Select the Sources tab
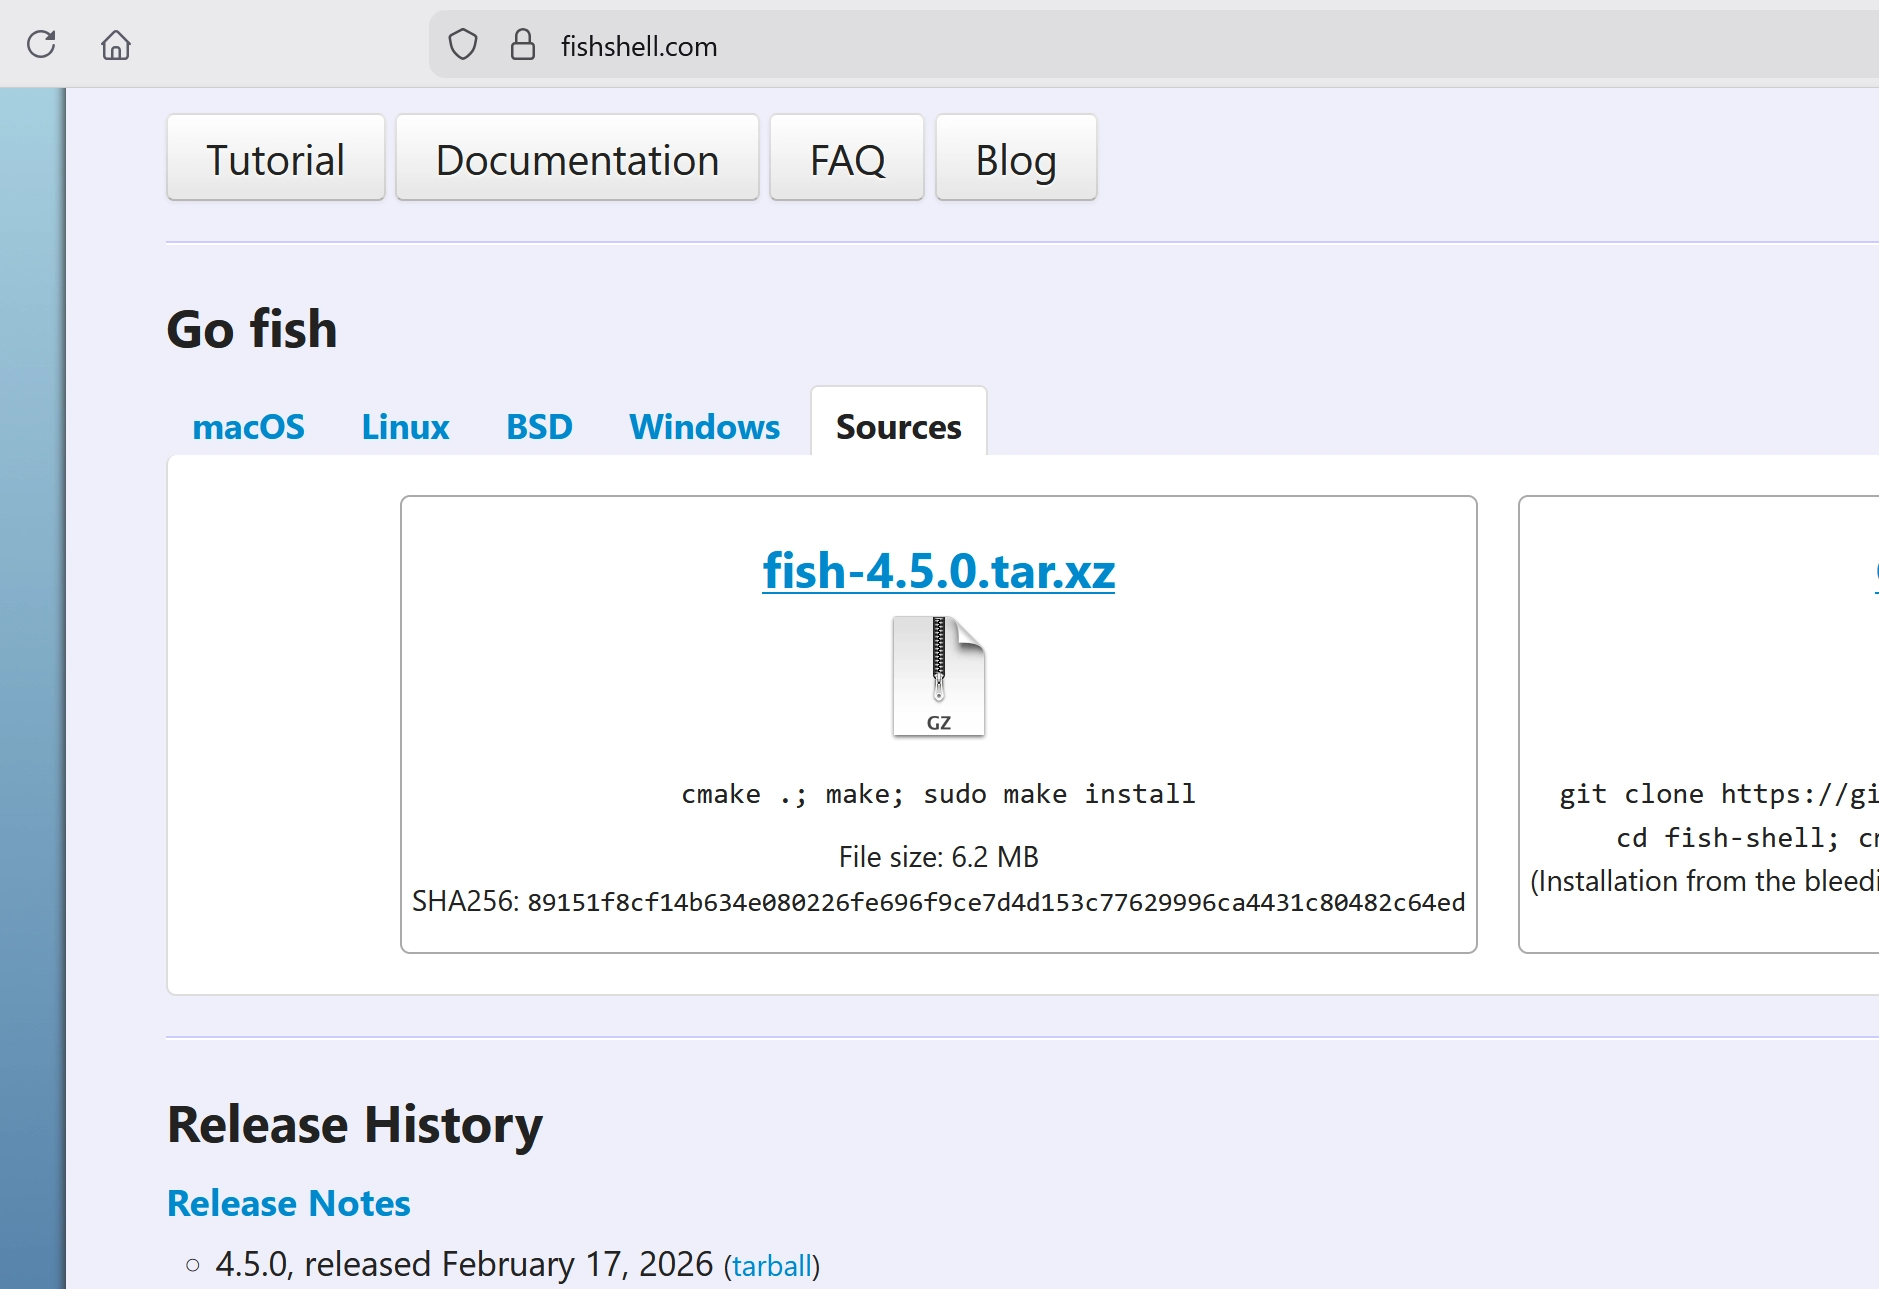 [898, 427]
